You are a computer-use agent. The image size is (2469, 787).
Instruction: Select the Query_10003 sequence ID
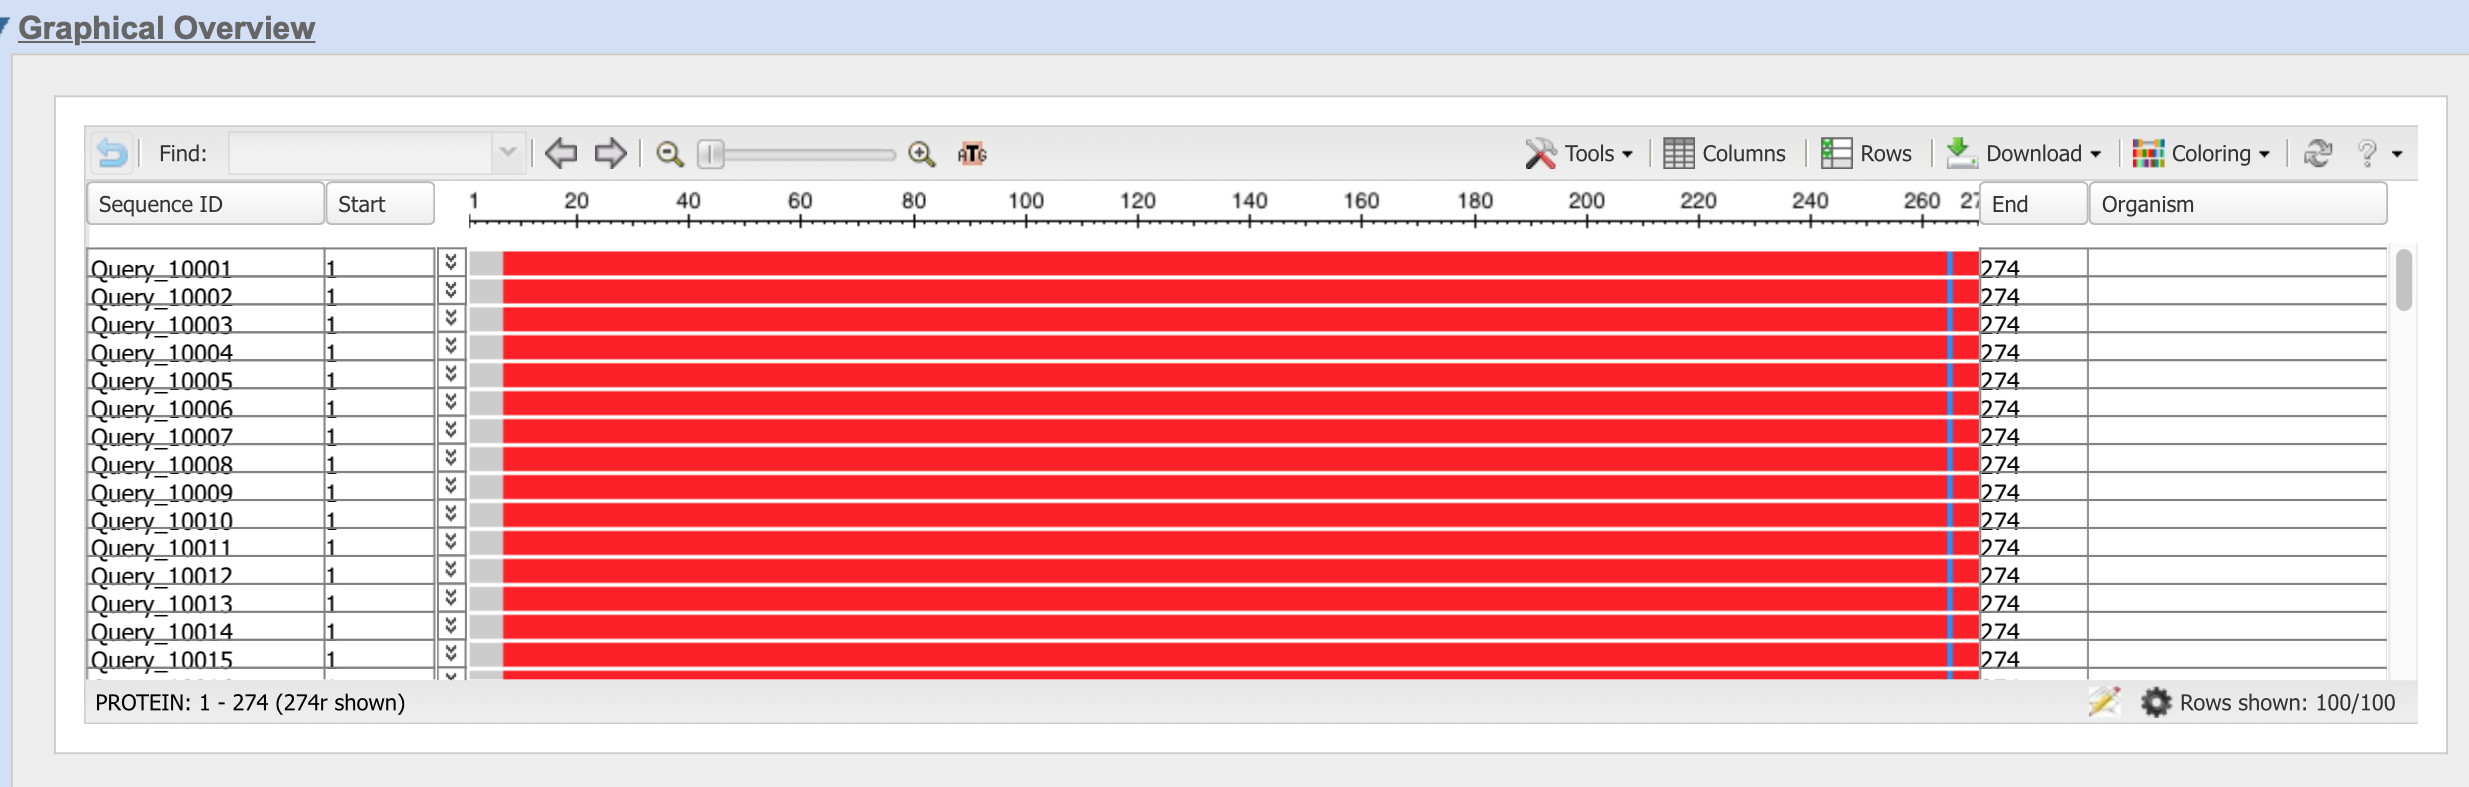click(161, 324)
